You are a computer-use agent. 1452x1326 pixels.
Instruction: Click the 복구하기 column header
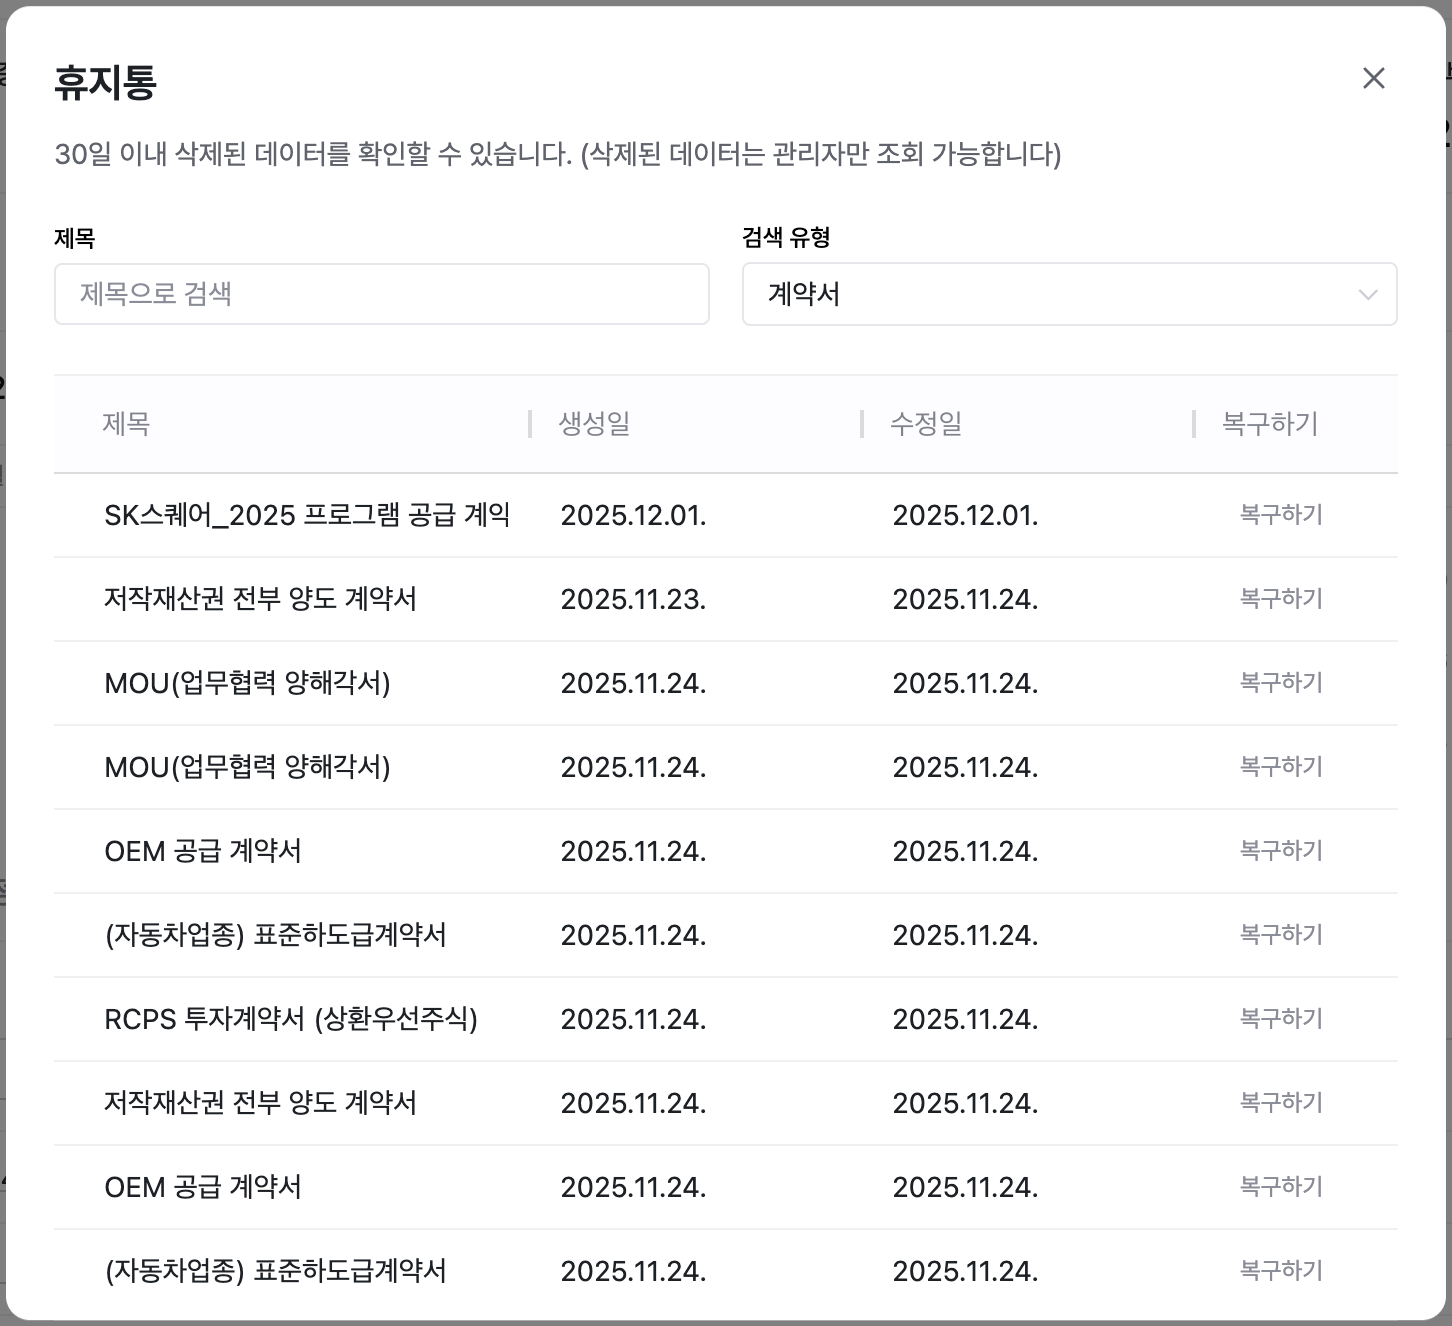coord(1270,424)
